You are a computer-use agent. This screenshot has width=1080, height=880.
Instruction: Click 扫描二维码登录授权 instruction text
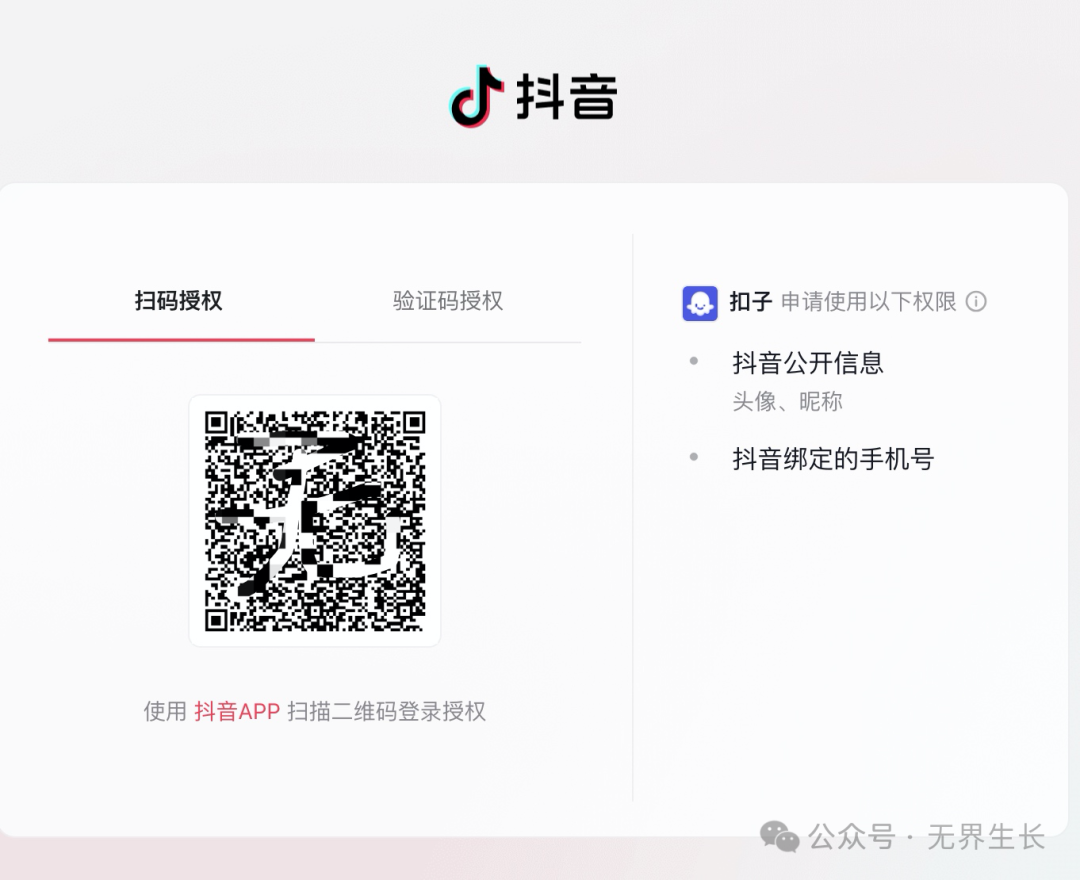[386, 711]
